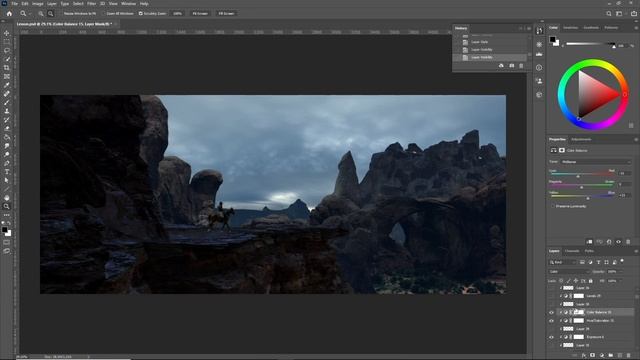Clip adjustment to layer in Properties
Viewport: 640px width, 360px height.
point(589,242)
